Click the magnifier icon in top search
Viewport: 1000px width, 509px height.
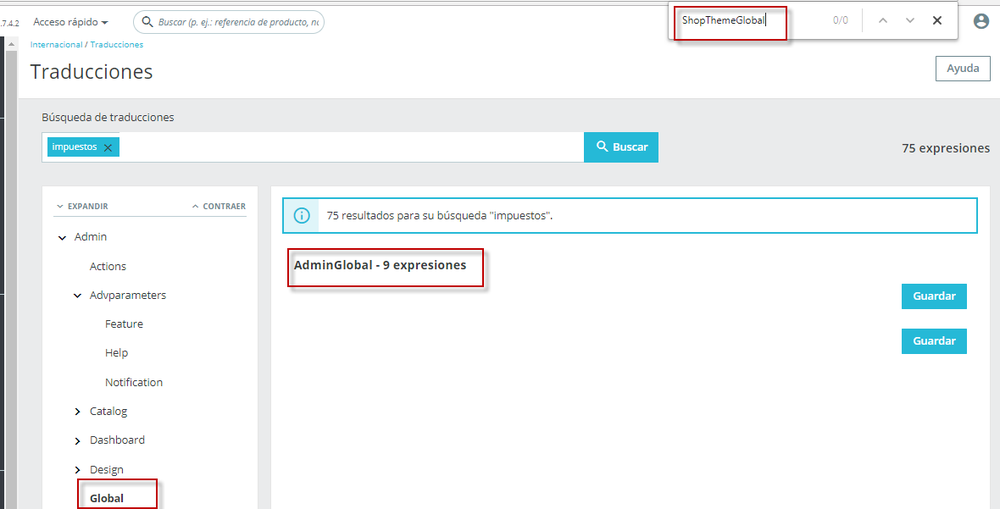click(x=148, y=22)
